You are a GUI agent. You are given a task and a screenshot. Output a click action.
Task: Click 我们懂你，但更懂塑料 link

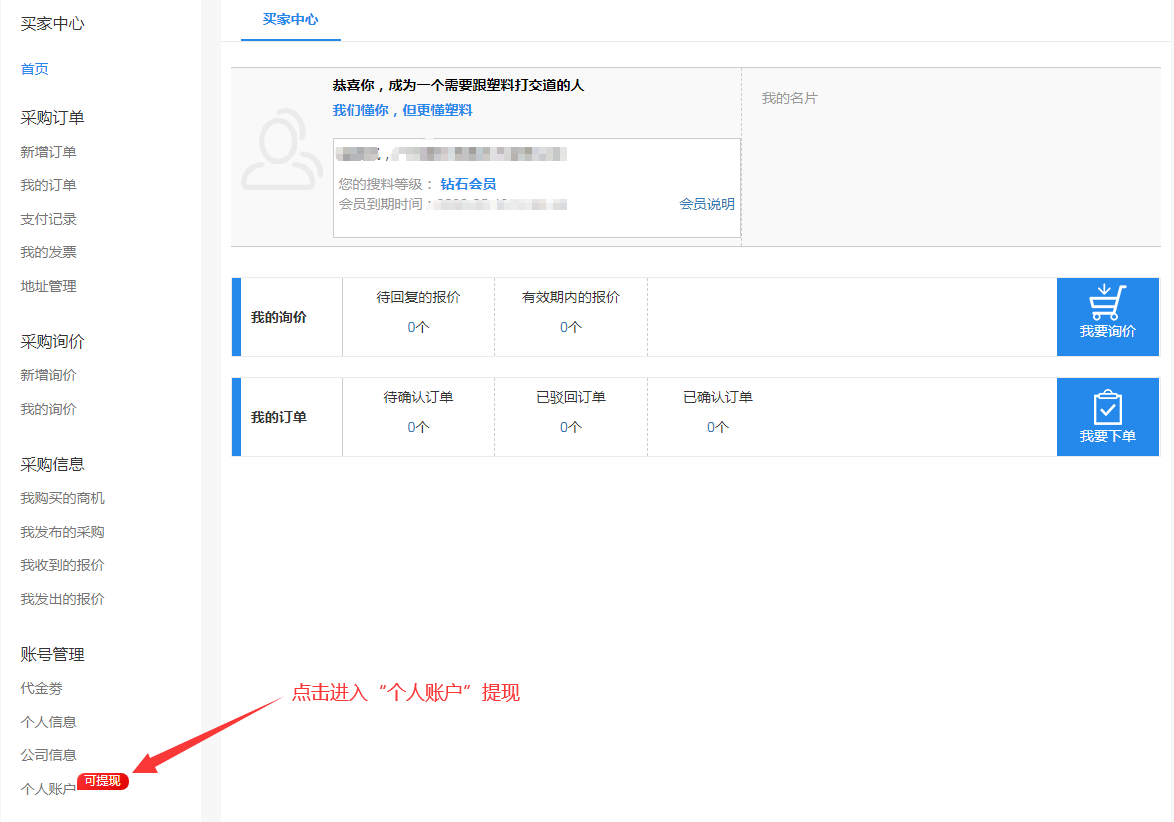click(x=402, y=109)
